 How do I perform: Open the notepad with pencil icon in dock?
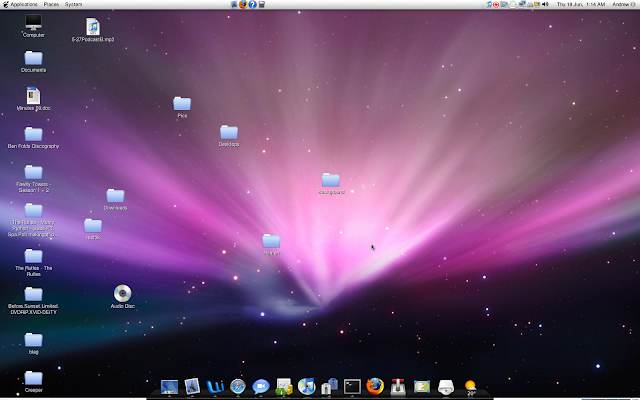(x=422, y=387)
